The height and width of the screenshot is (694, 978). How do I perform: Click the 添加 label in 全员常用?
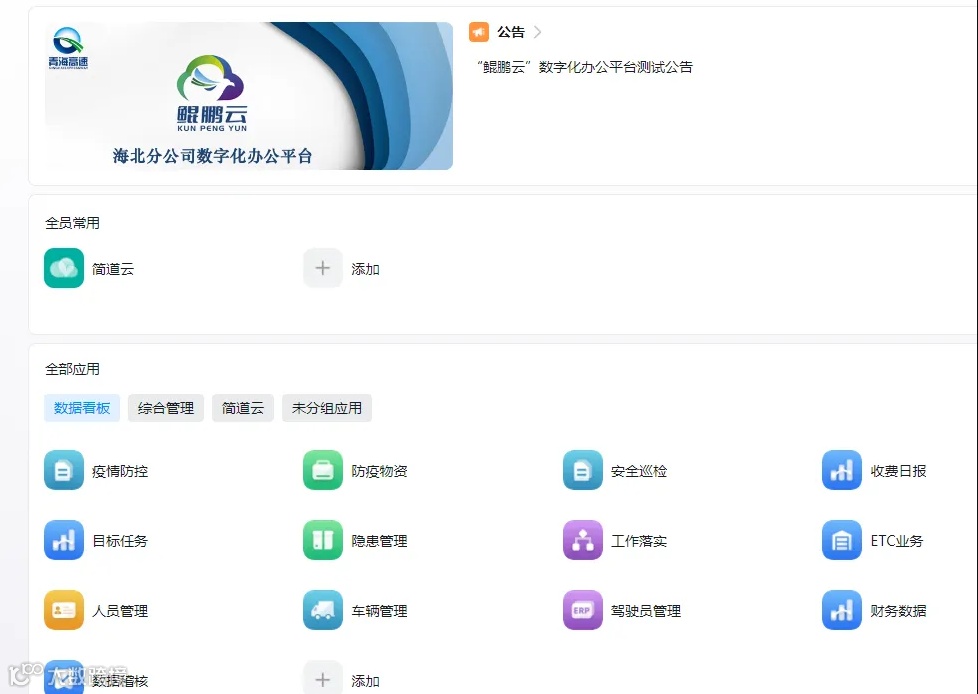tap(366, 269)
